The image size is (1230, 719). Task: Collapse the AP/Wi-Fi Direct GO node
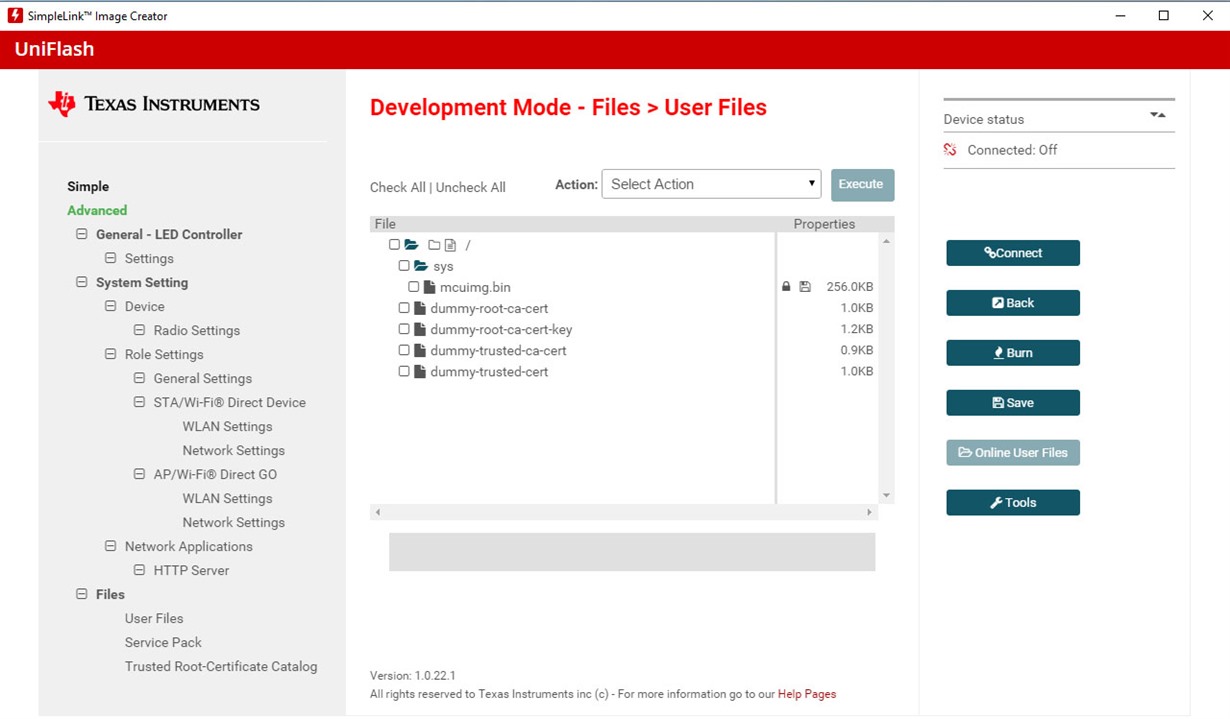tap(140, 474)
